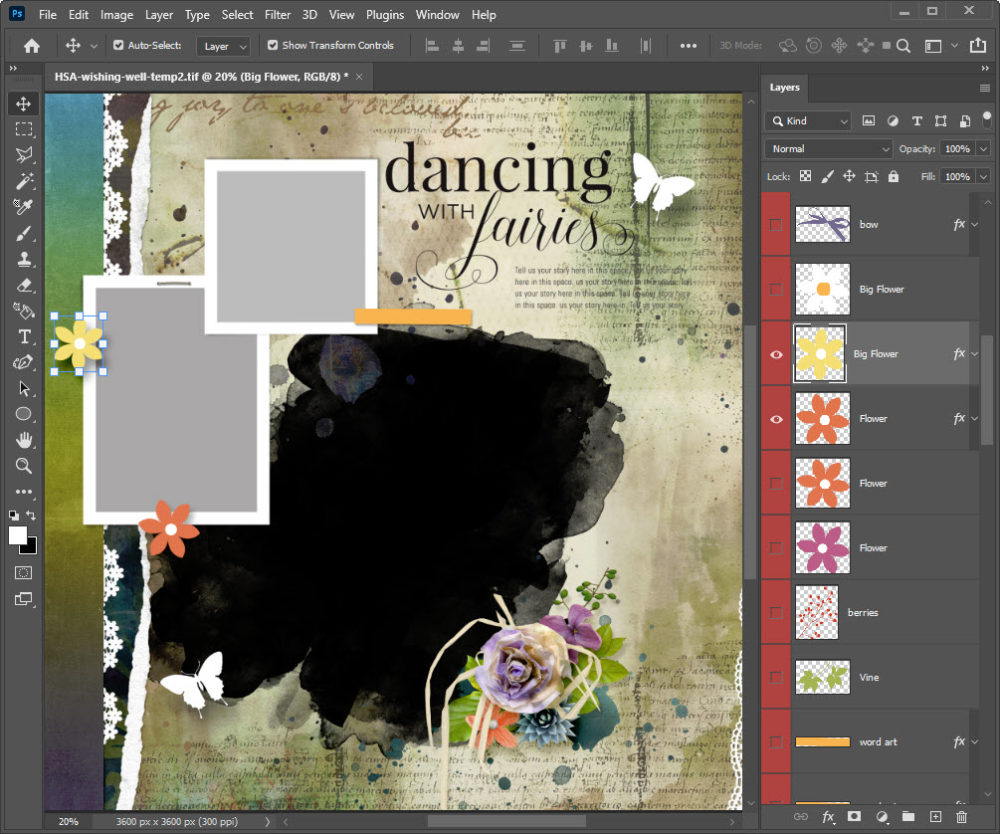Activate the Horizontal Type tool
The width and height of the screenshot is (1000, 834).
tap(24, 337)
